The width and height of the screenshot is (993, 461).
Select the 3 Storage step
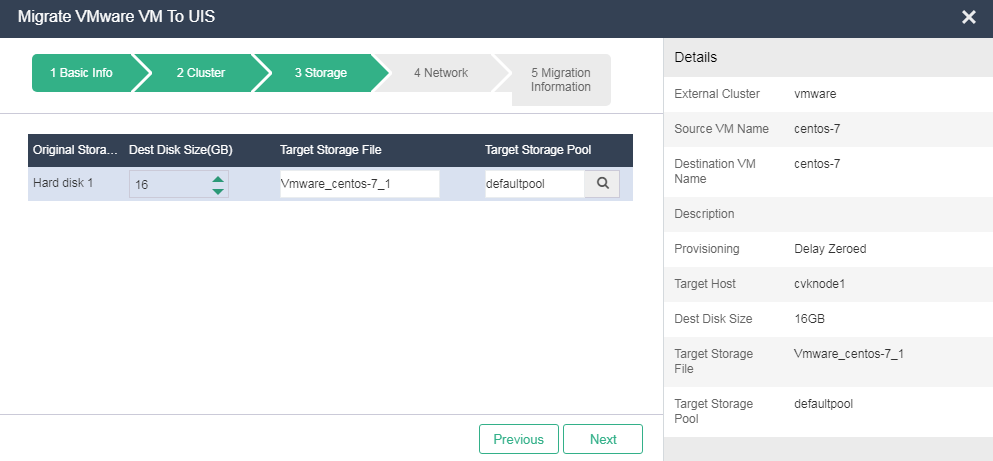pyautogui.click(x=320, y=73)
